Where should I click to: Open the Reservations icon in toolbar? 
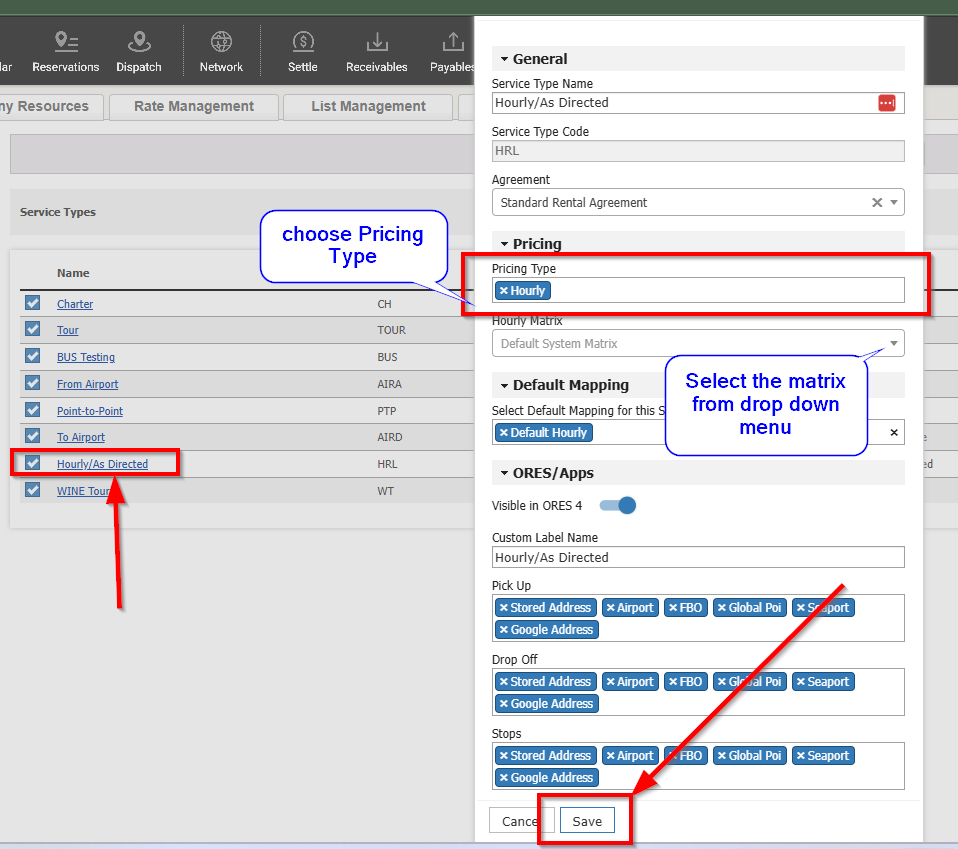[66, 42]
